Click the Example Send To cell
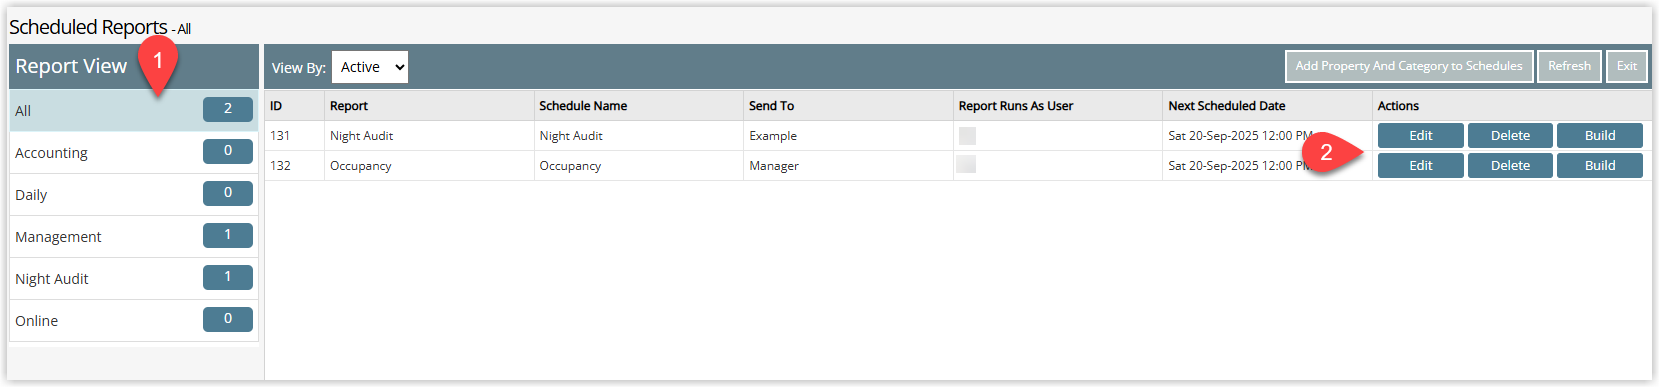The image size is (1660, 388). (x=849, y=136)
